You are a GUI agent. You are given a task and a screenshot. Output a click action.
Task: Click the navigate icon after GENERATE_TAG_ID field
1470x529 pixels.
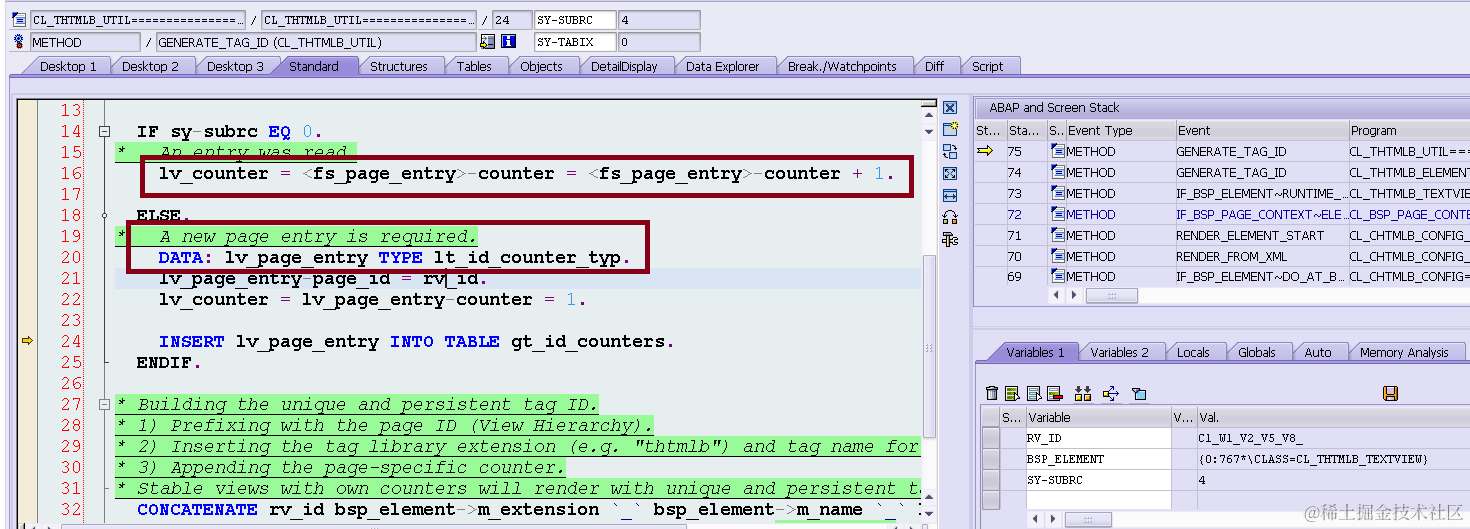click(488, 42)
